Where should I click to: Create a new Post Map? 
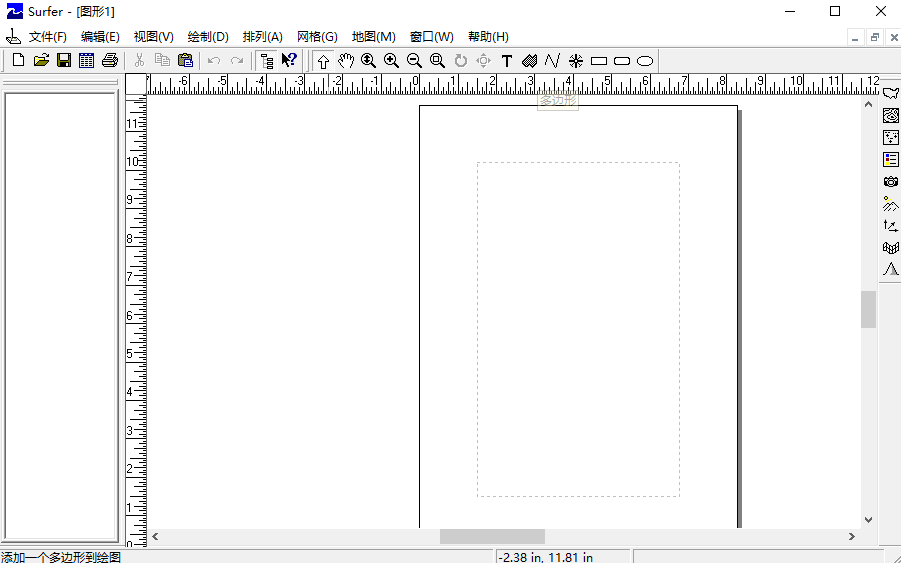(x=891, y=137)
